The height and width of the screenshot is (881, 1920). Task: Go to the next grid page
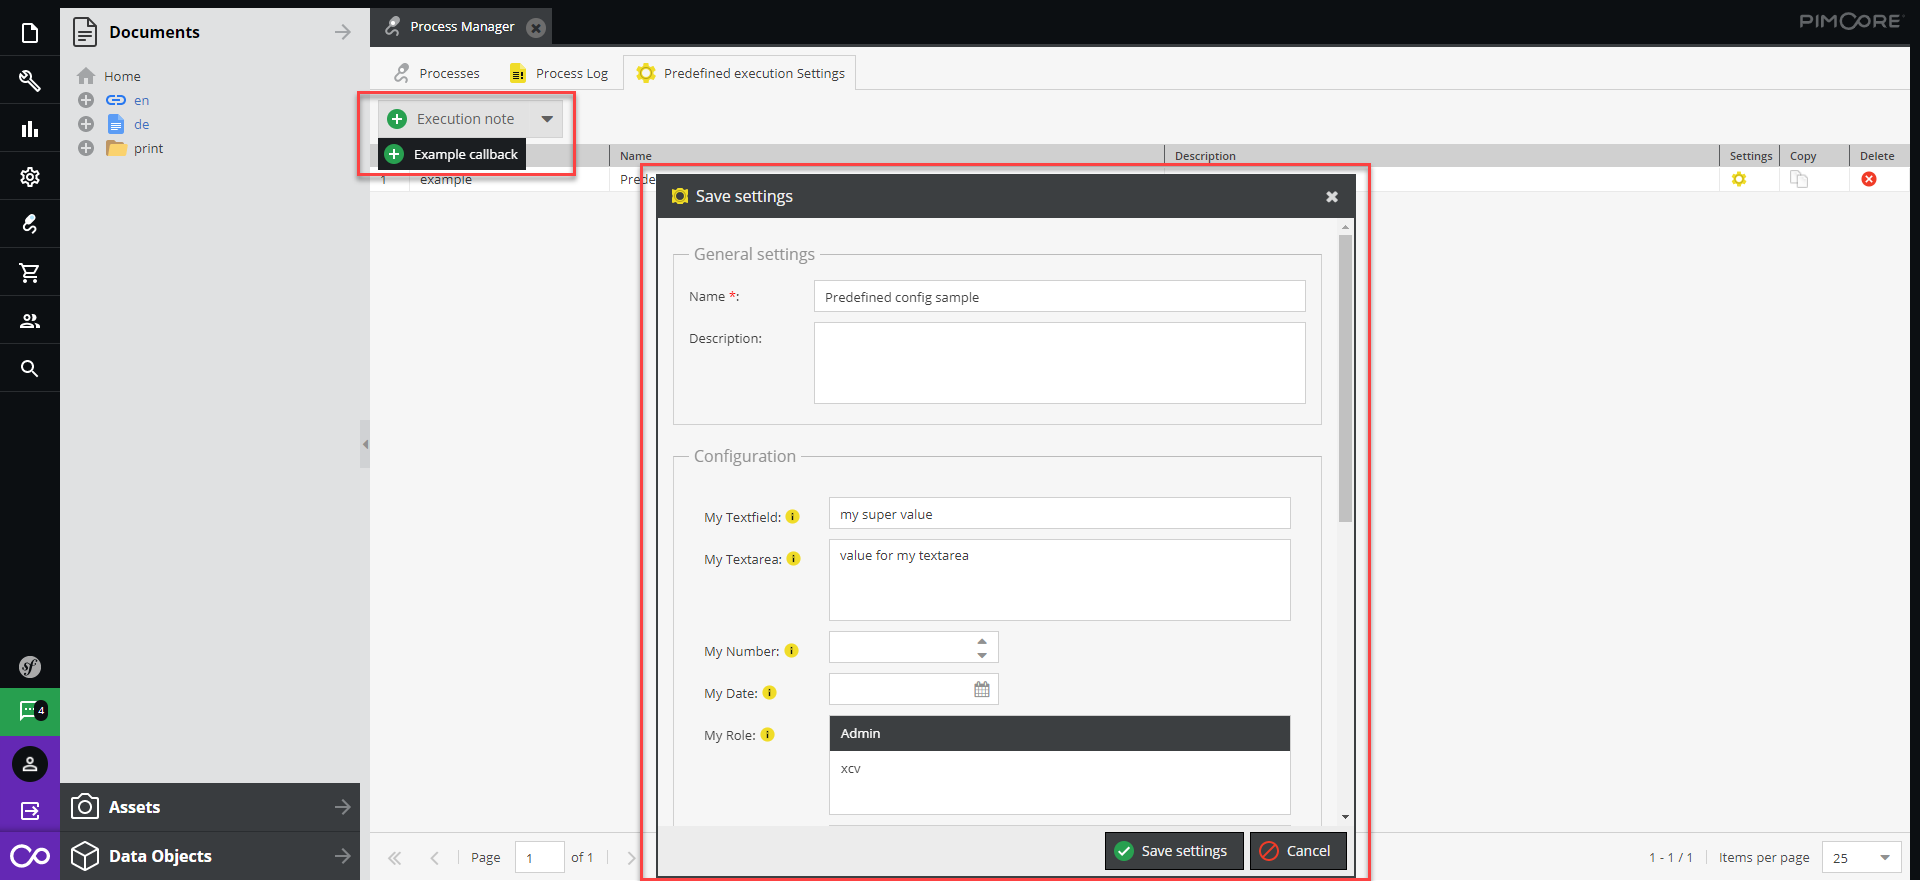pyautogui.click(x=630, y=858)
